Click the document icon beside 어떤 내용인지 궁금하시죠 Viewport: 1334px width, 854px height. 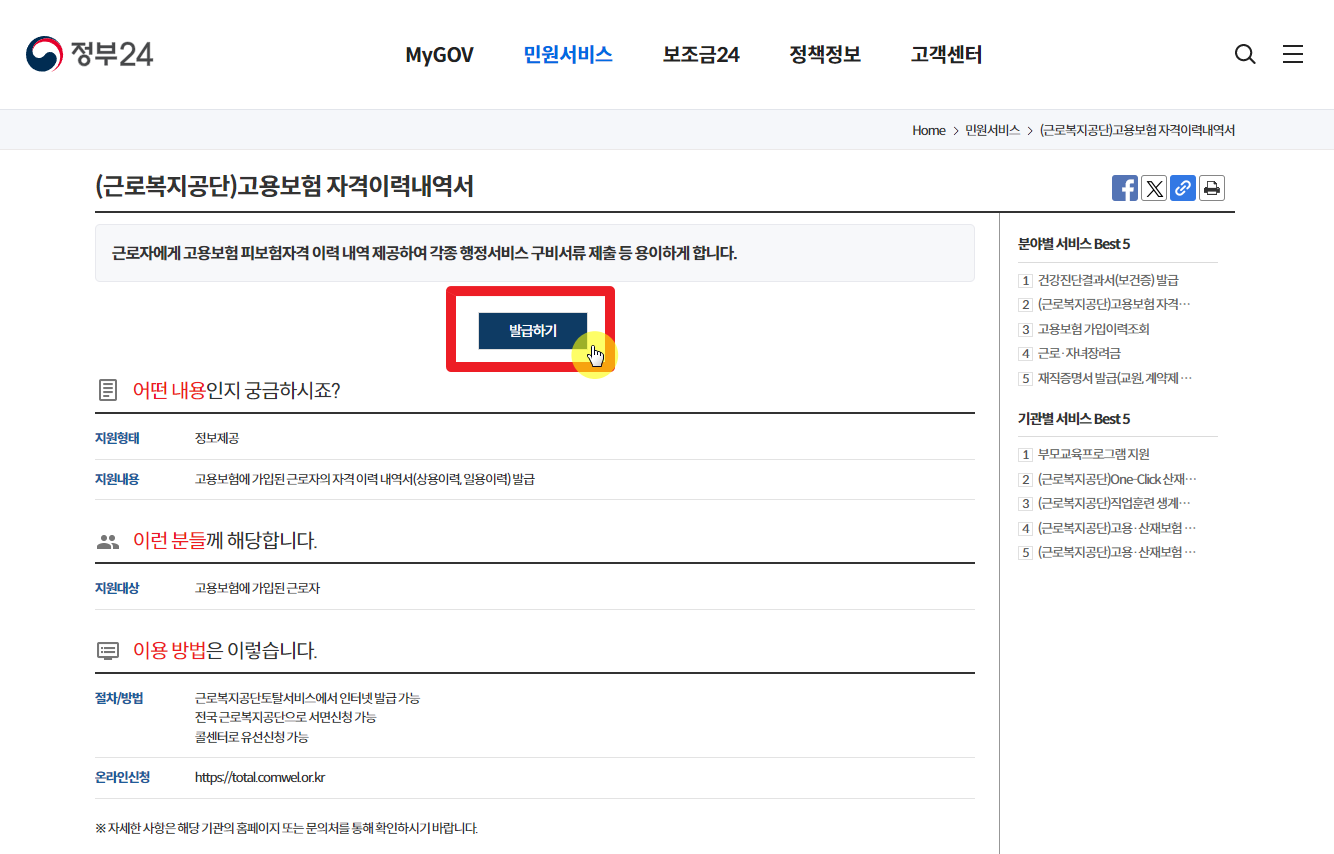[110, 390]
